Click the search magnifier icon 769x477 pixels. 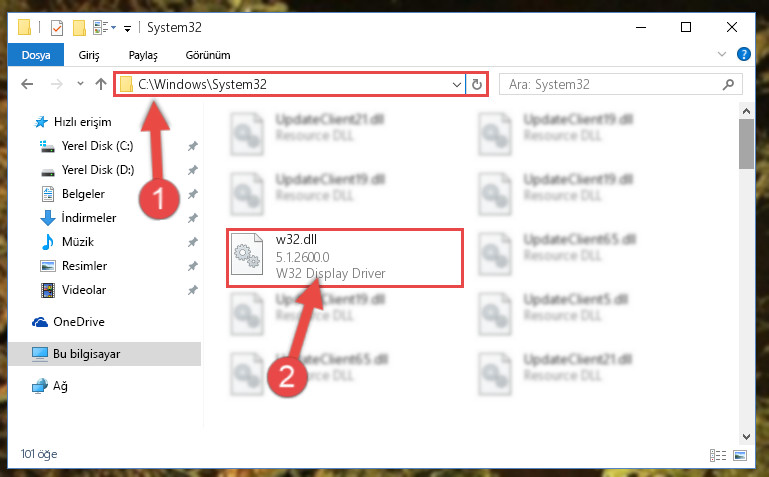(728, 84)
